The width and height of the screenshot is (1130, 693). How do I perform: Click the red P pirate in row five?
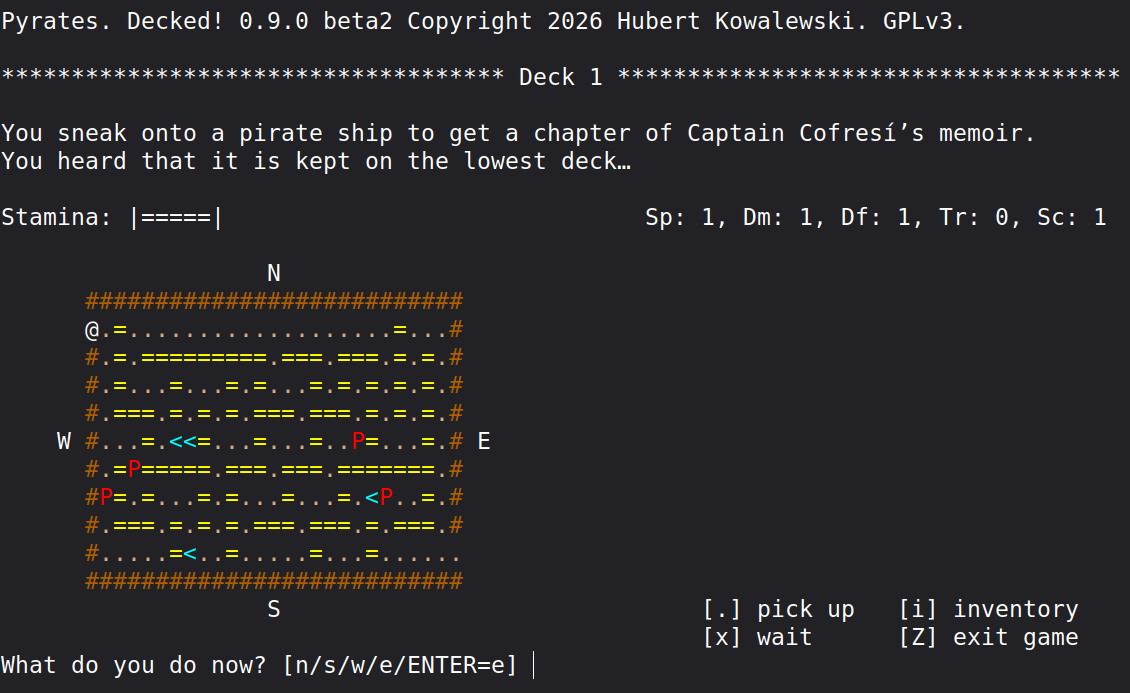(x=358, y=441)
